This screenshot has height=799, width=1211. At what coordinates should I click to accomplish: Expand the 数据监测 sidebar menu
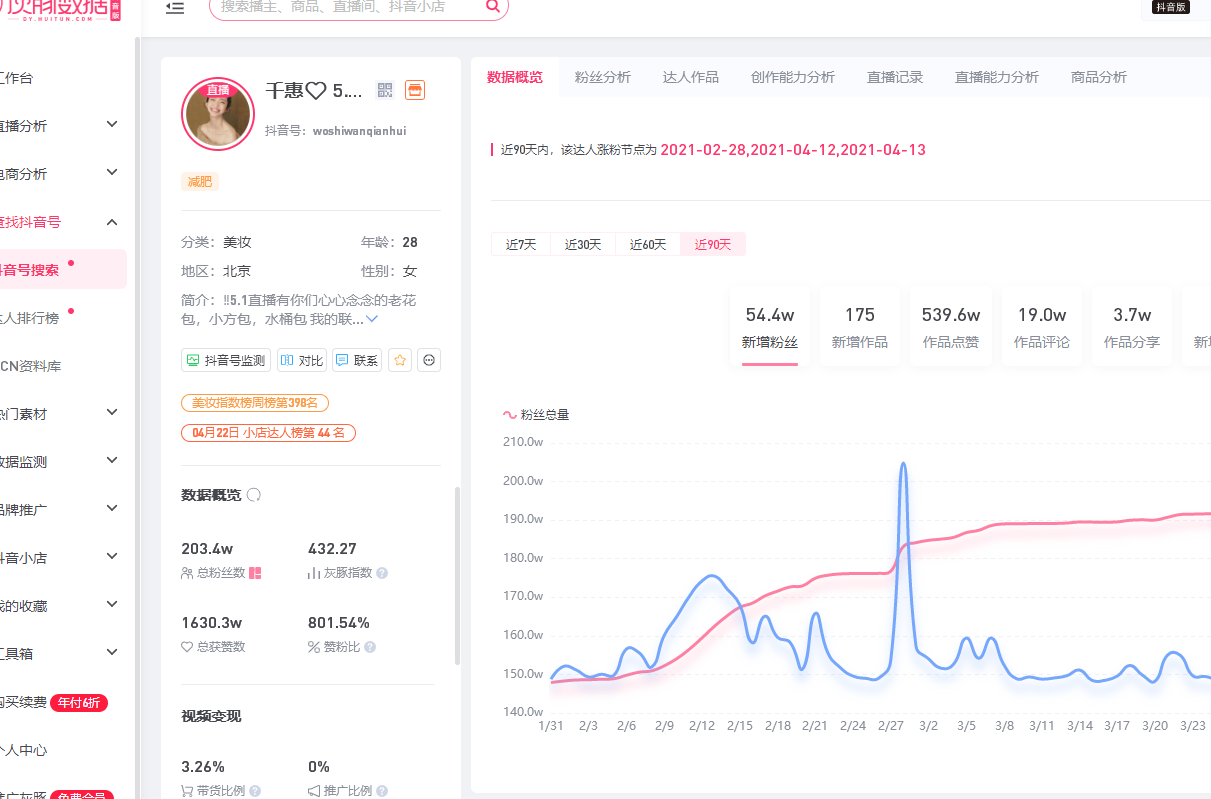click(112, 460)
